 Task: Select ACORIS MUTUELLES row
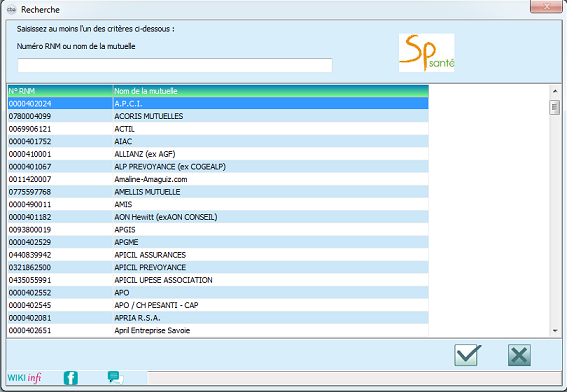218,116
